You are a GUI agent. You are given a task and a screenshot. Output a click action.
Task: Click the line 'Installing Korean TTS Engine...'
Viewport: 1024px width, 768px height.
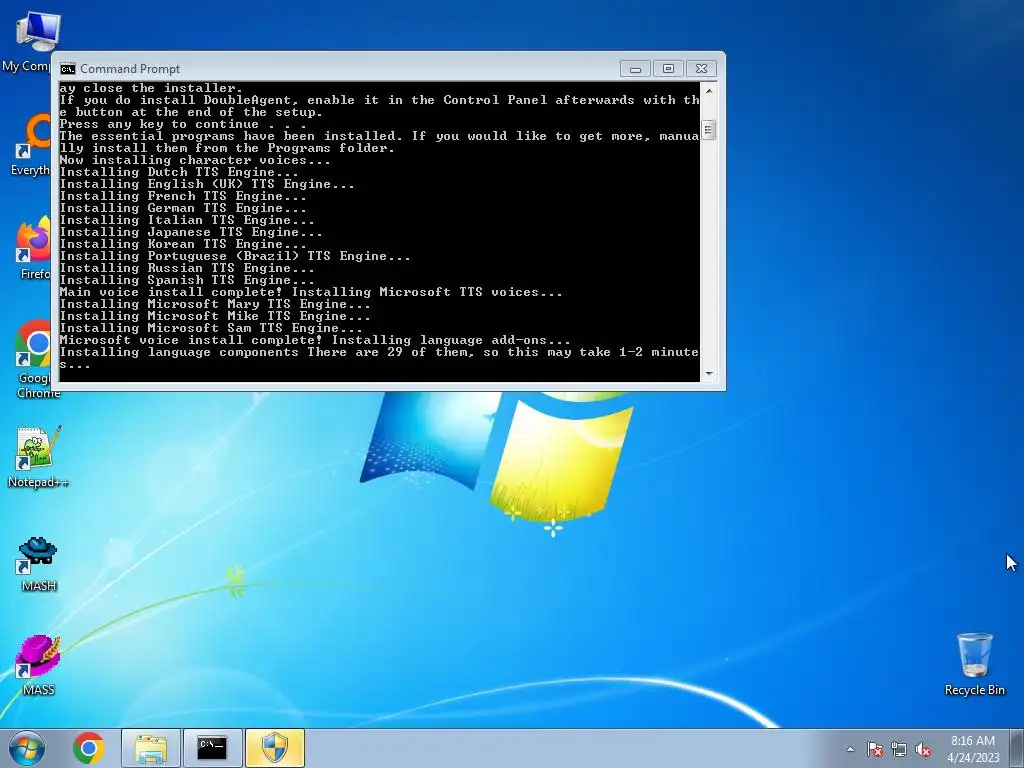183,244
